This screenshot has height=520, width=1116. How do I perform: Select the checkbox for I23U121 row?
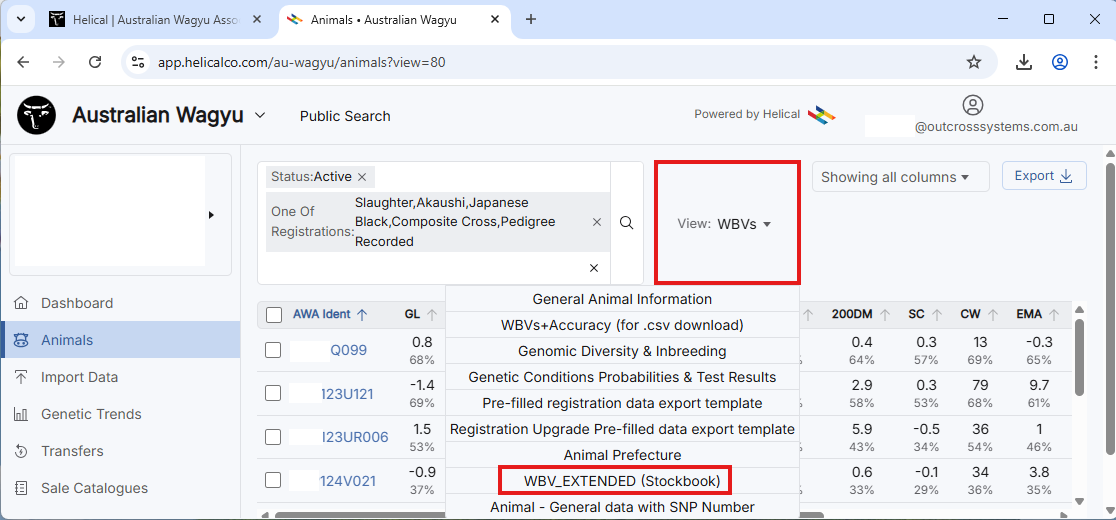273,393
